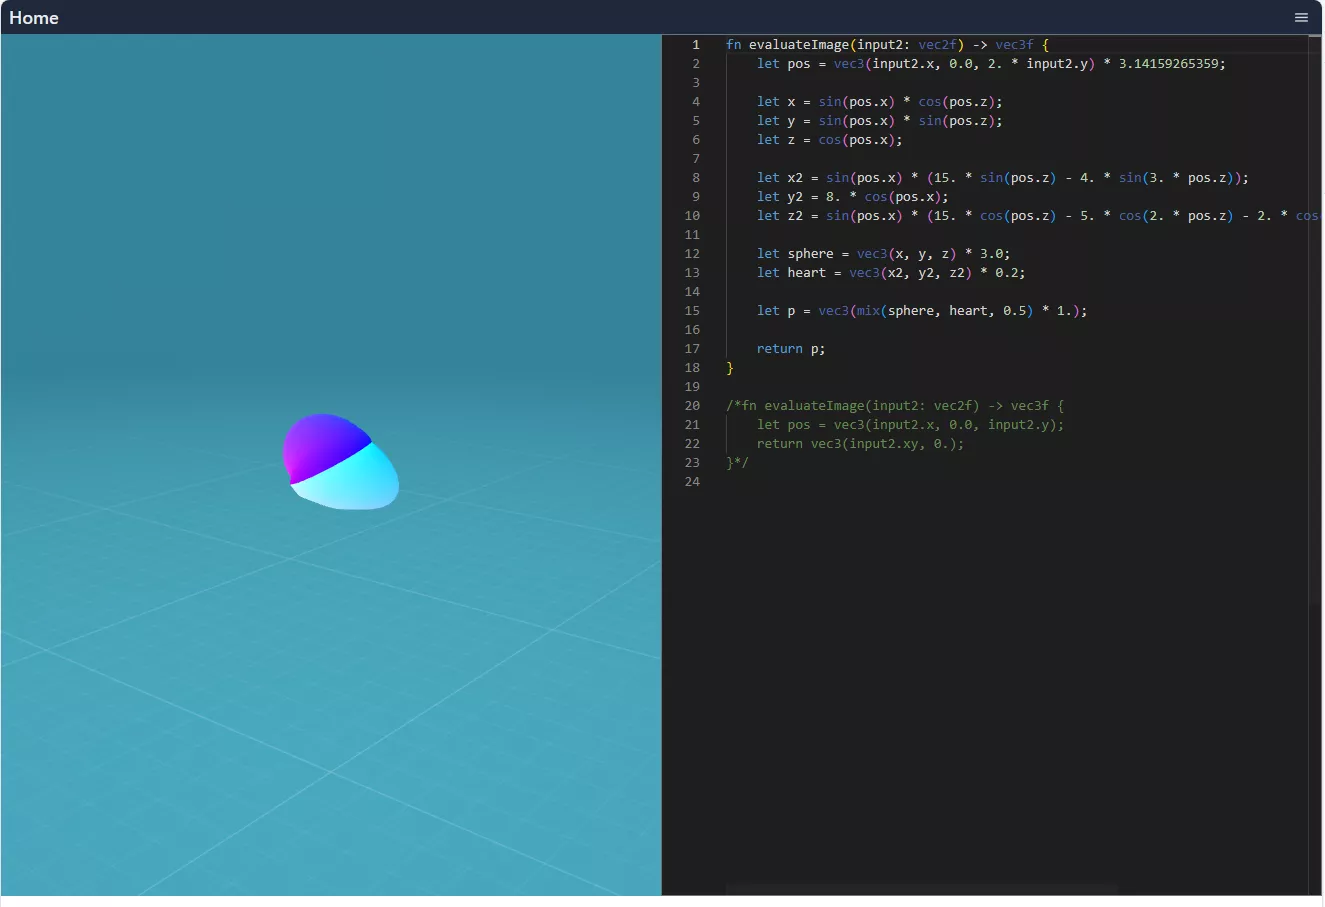Click the horizontal scrollbar under the code editor

point(920,888)
